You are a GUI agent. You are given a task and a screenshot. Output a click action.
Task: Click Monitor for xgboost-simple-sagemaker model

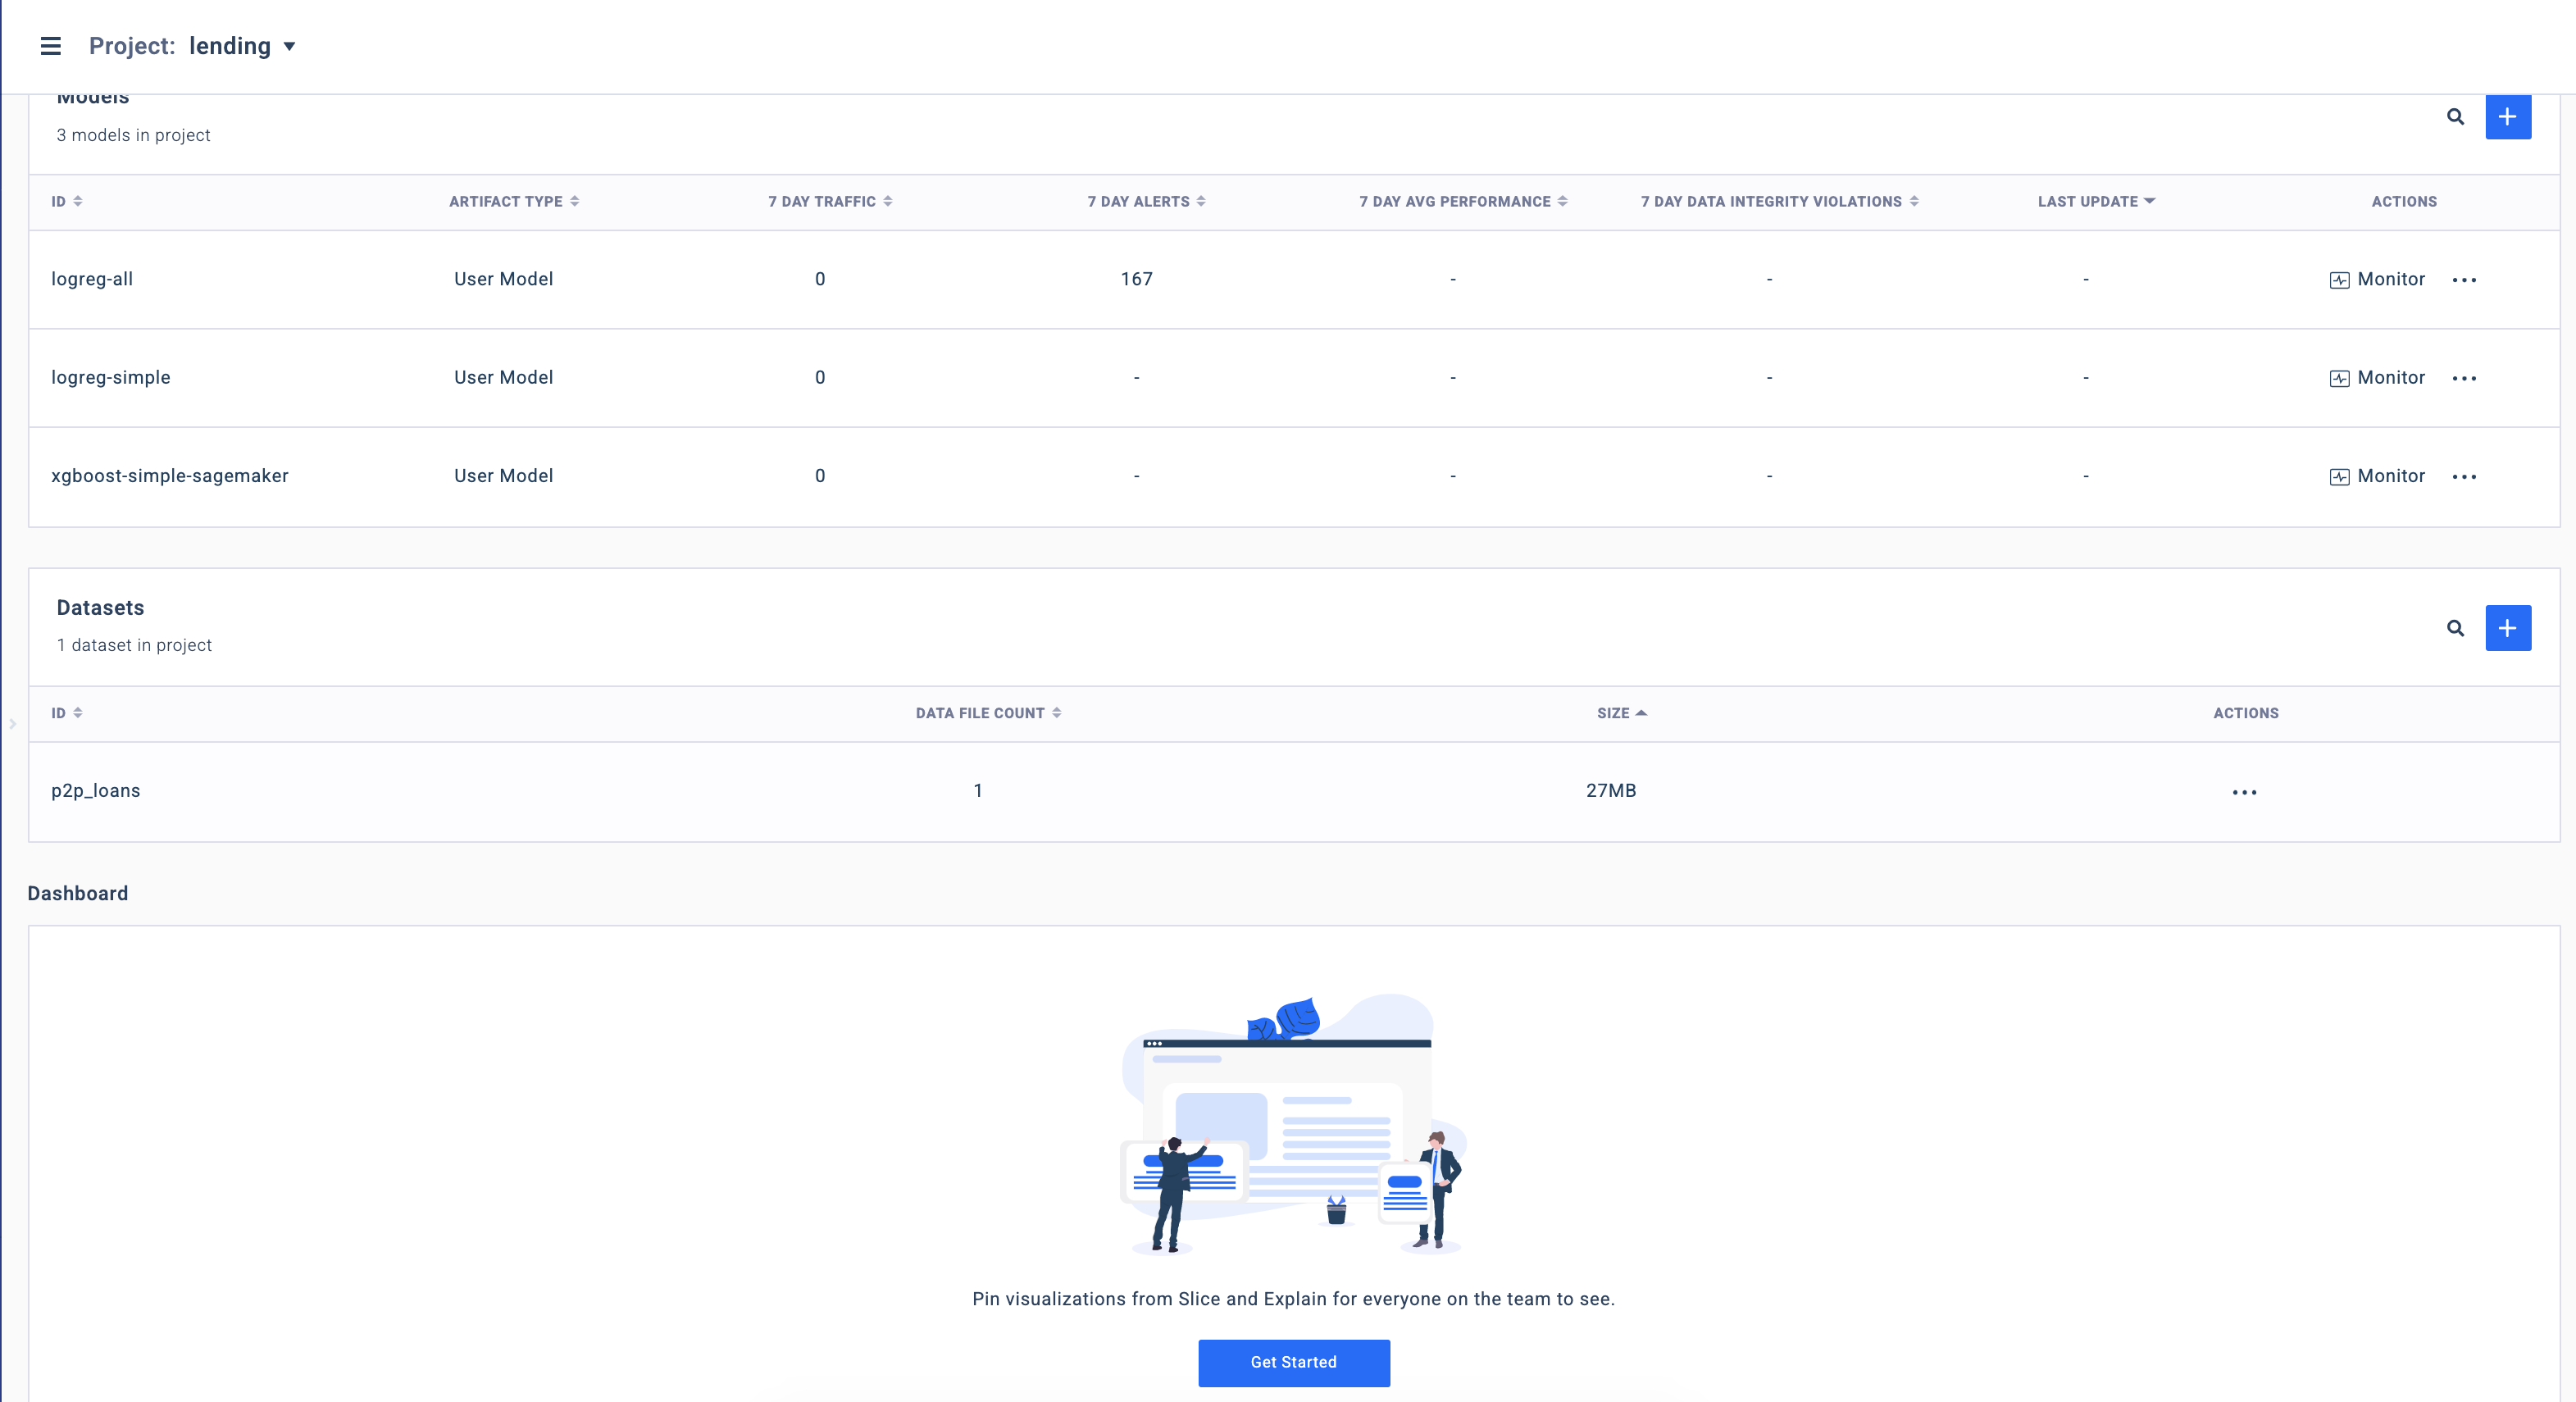coord(2377,476)
